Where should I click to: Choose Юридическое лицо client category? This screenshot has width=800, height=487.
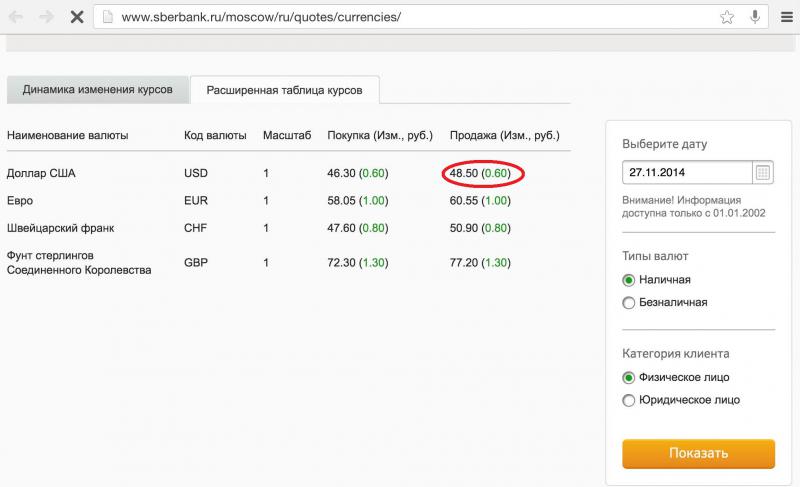[629, 400]
